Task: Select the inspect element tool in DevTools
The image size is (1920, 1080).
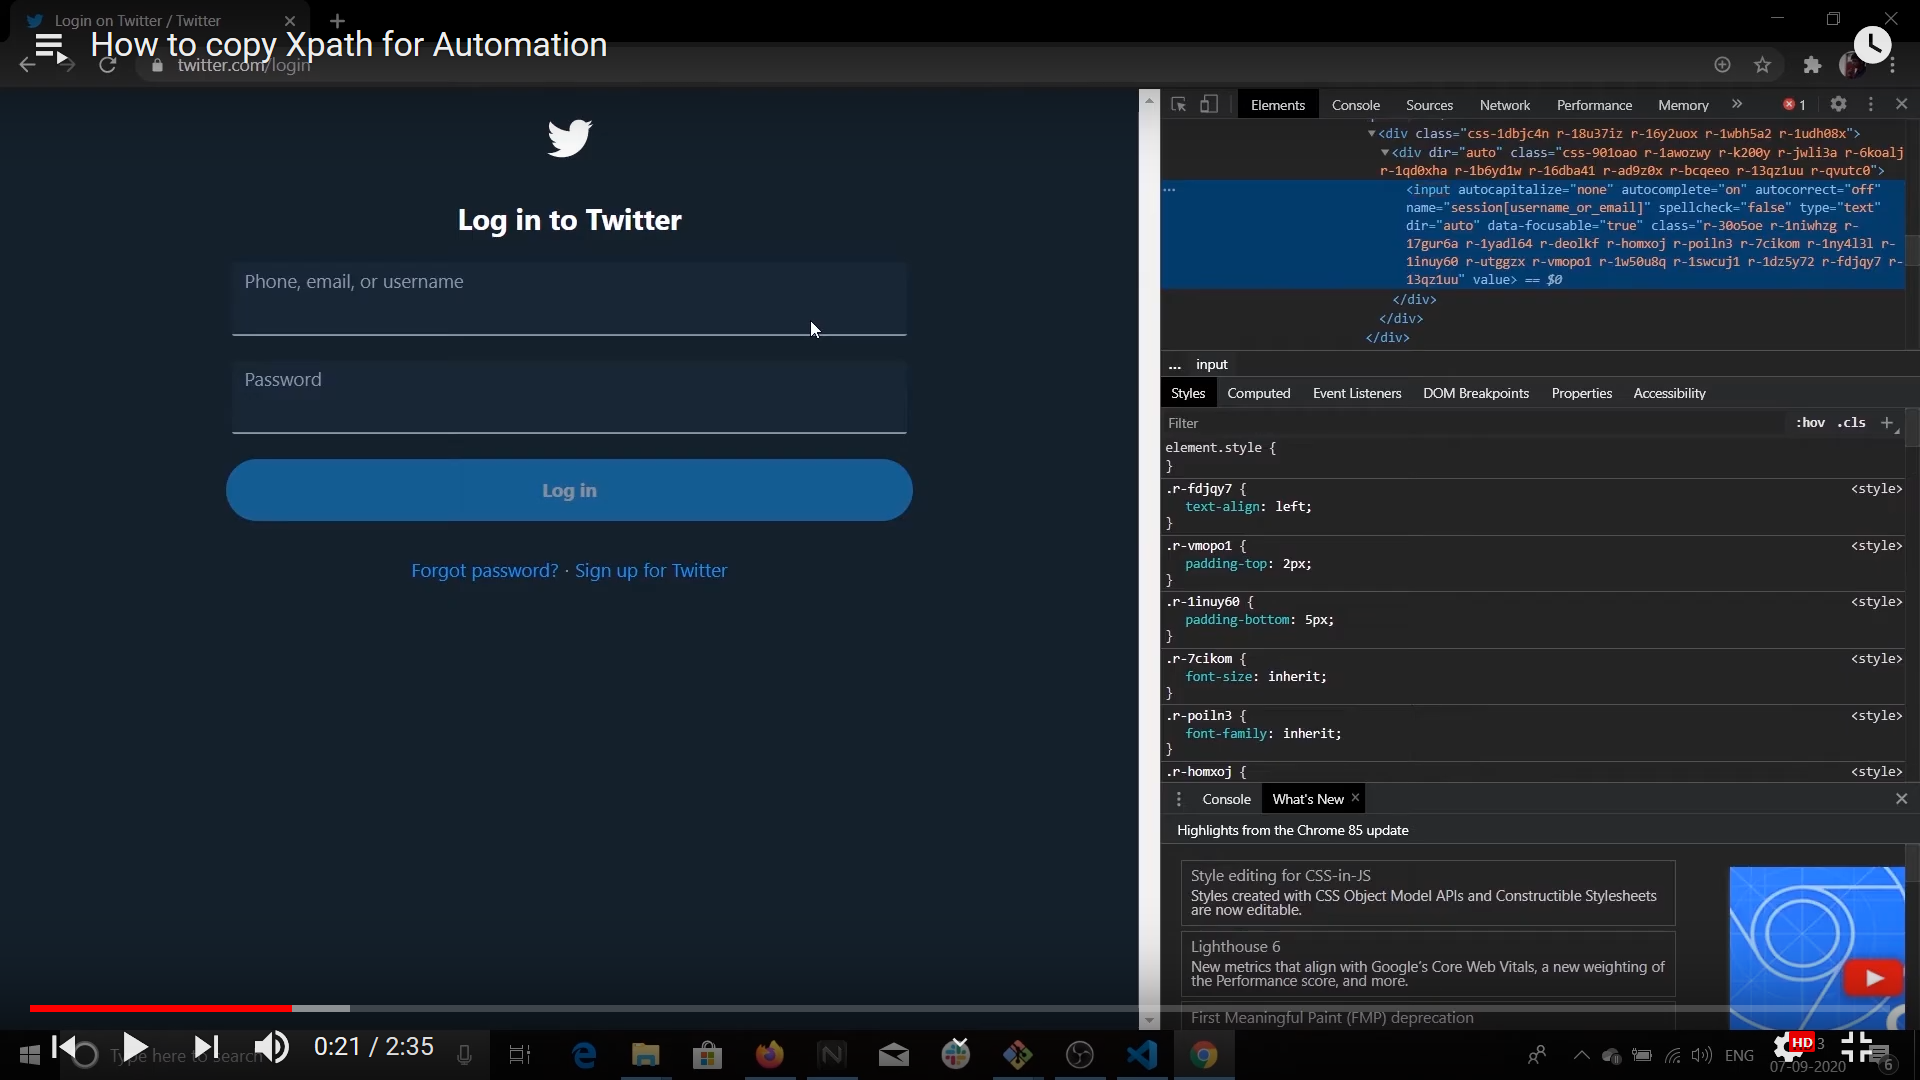Action: click(1178, 104)
